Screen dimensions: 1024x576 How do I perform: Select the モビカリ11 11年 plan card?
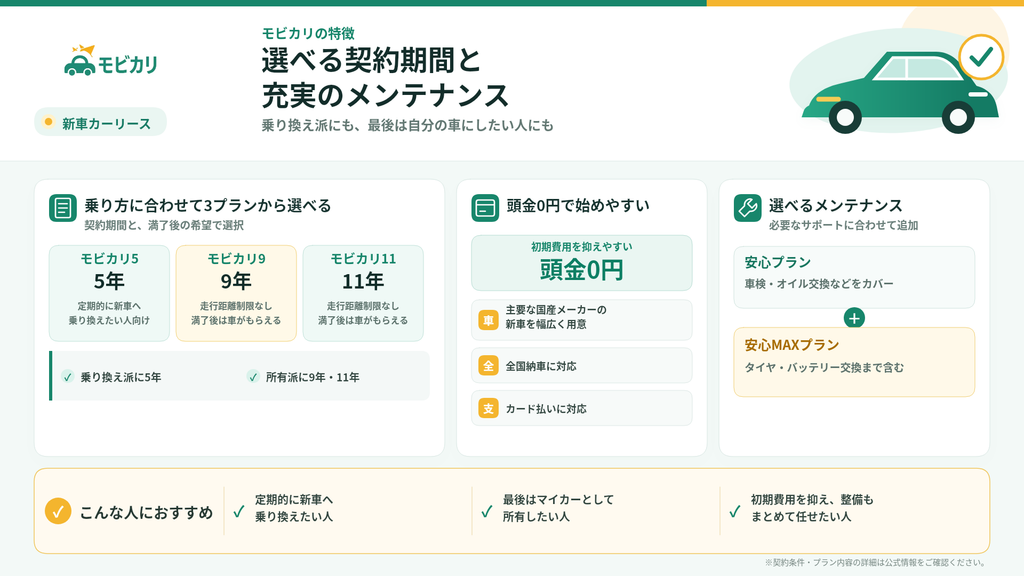click(x=363, y=293)
